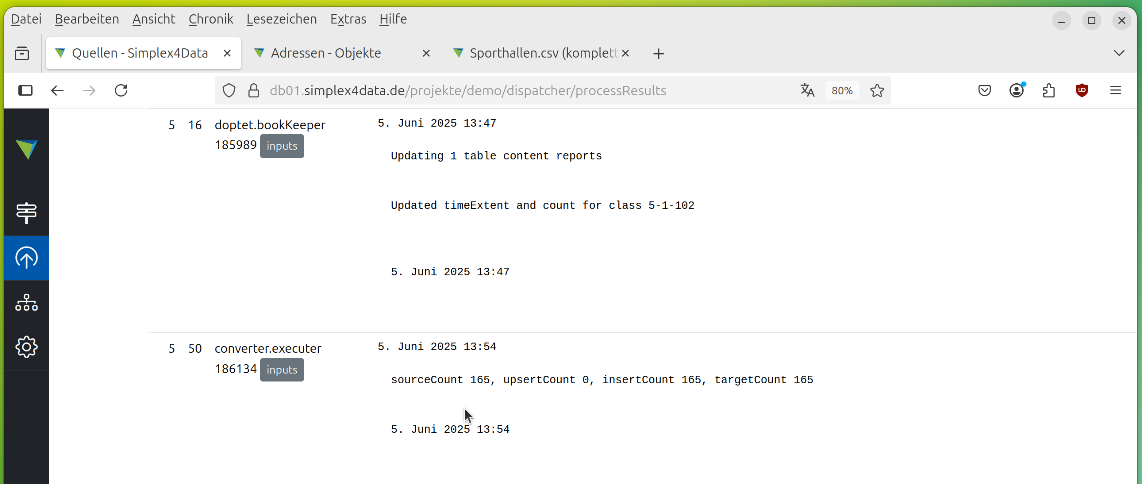Open the Lesezeichen menu
Screen dimensions: 1142x484
tap(282, 19)
